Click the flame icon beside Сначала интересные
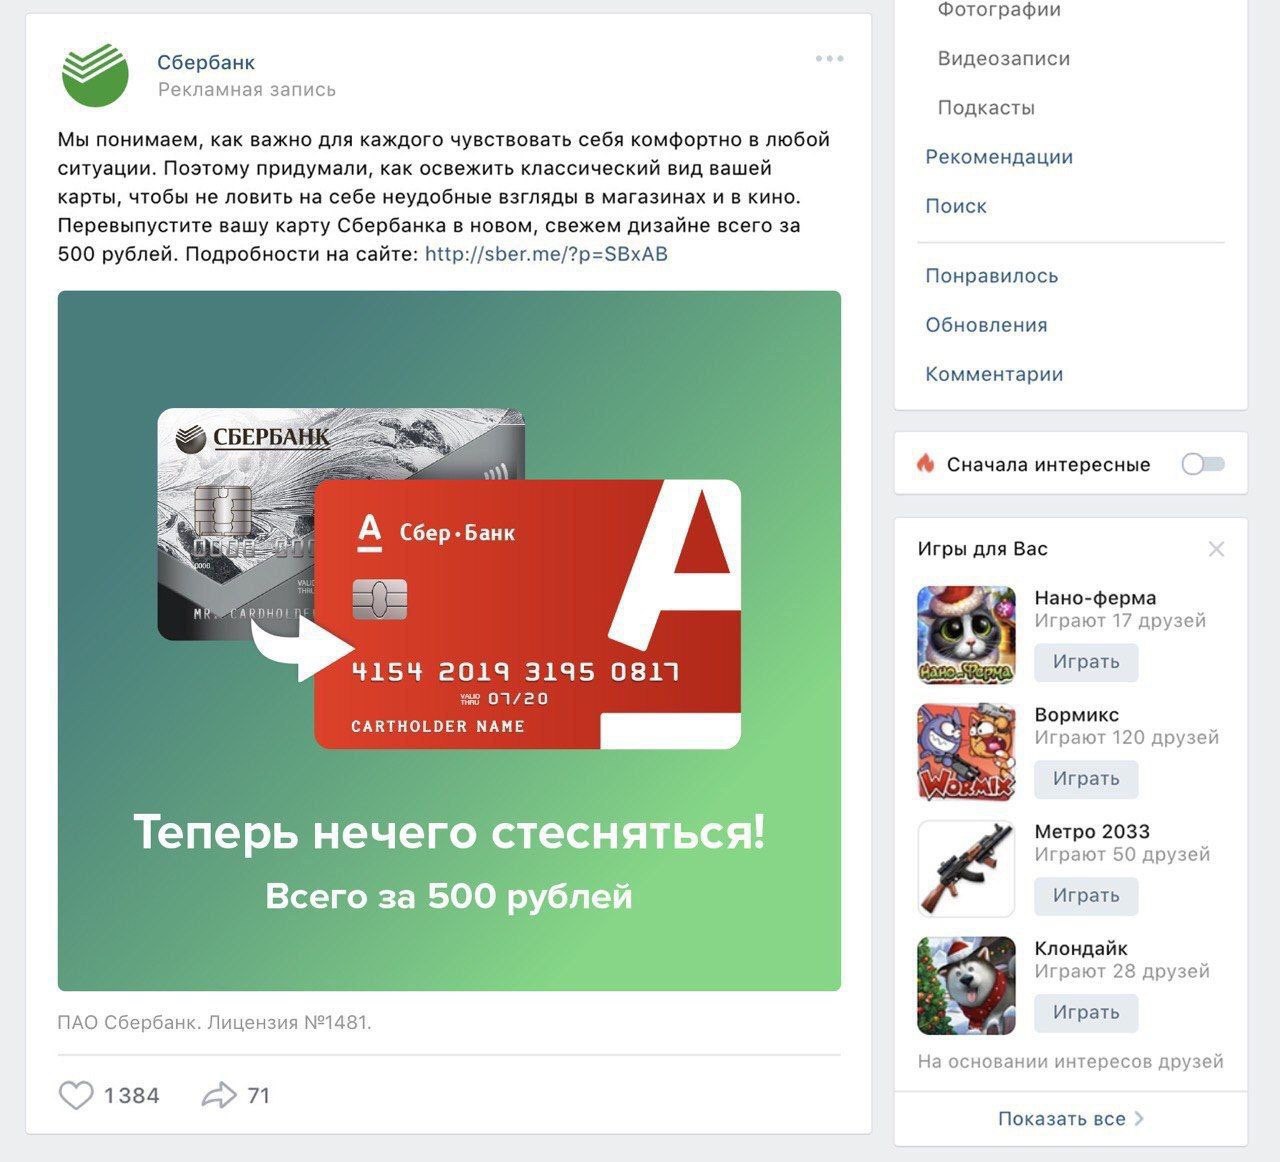This screenshot has width=1280, height=1162. pos(925,463)
